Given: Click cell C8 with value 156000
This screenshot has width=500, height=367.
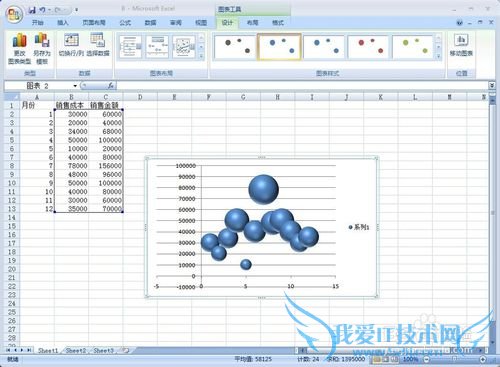Looking at the screenshot, I should [x=106, y=166].
